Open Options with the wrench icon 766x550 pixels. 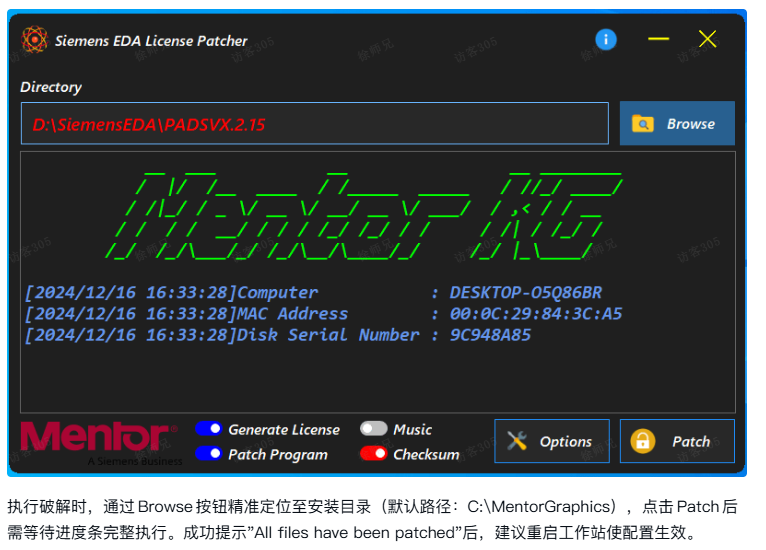pyautogui.click(x=551, y=441)
